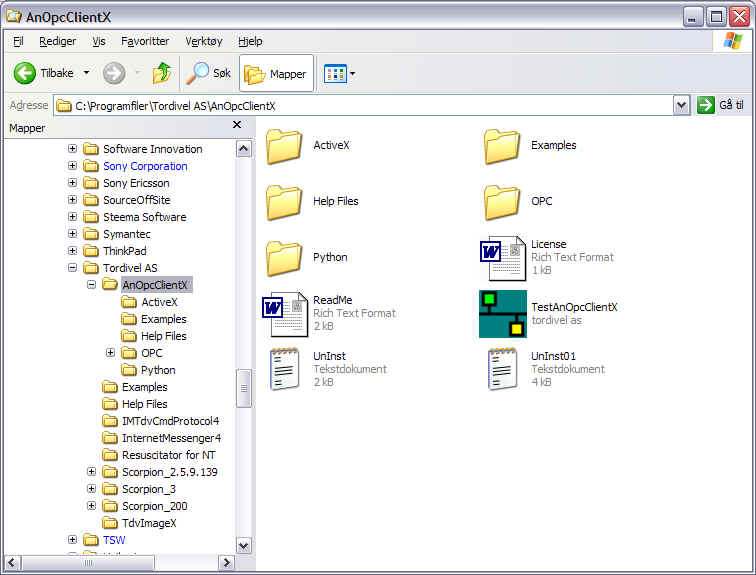Screen dimensions: 756x575
Task: Open the Verktøy menu
Action: pos(203,41)
